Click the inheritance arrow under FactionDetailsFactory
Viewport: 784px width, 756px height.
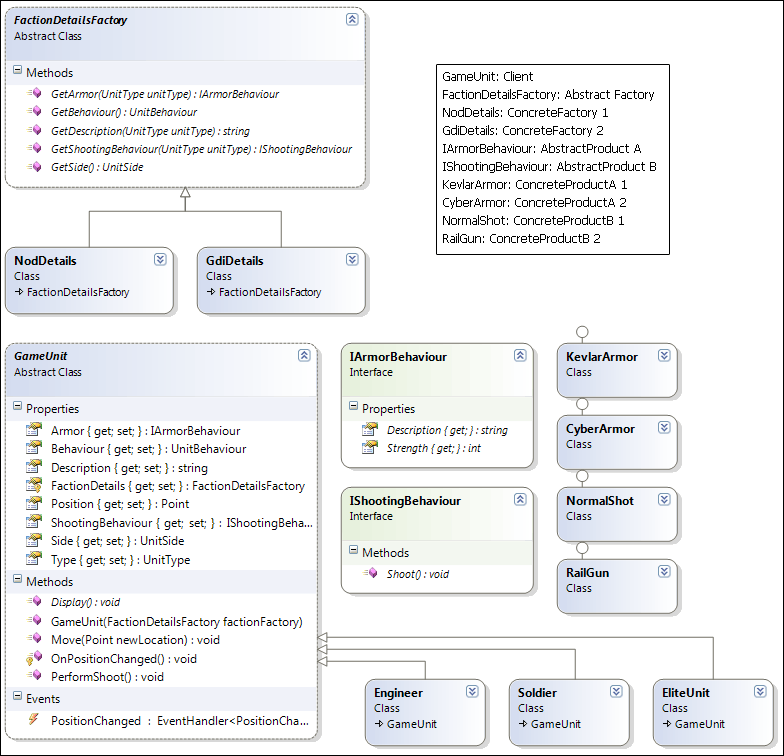click(x=185, y=192)
